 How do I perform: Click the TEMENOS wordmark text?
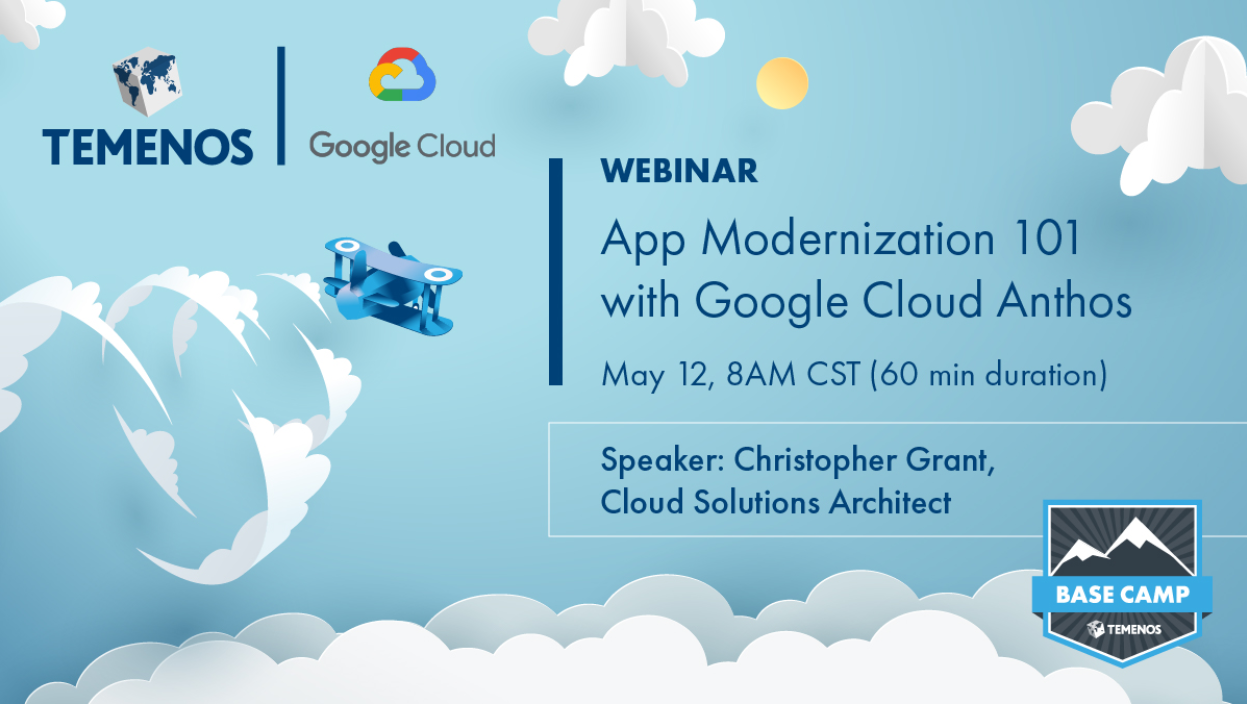pos(147,146)
